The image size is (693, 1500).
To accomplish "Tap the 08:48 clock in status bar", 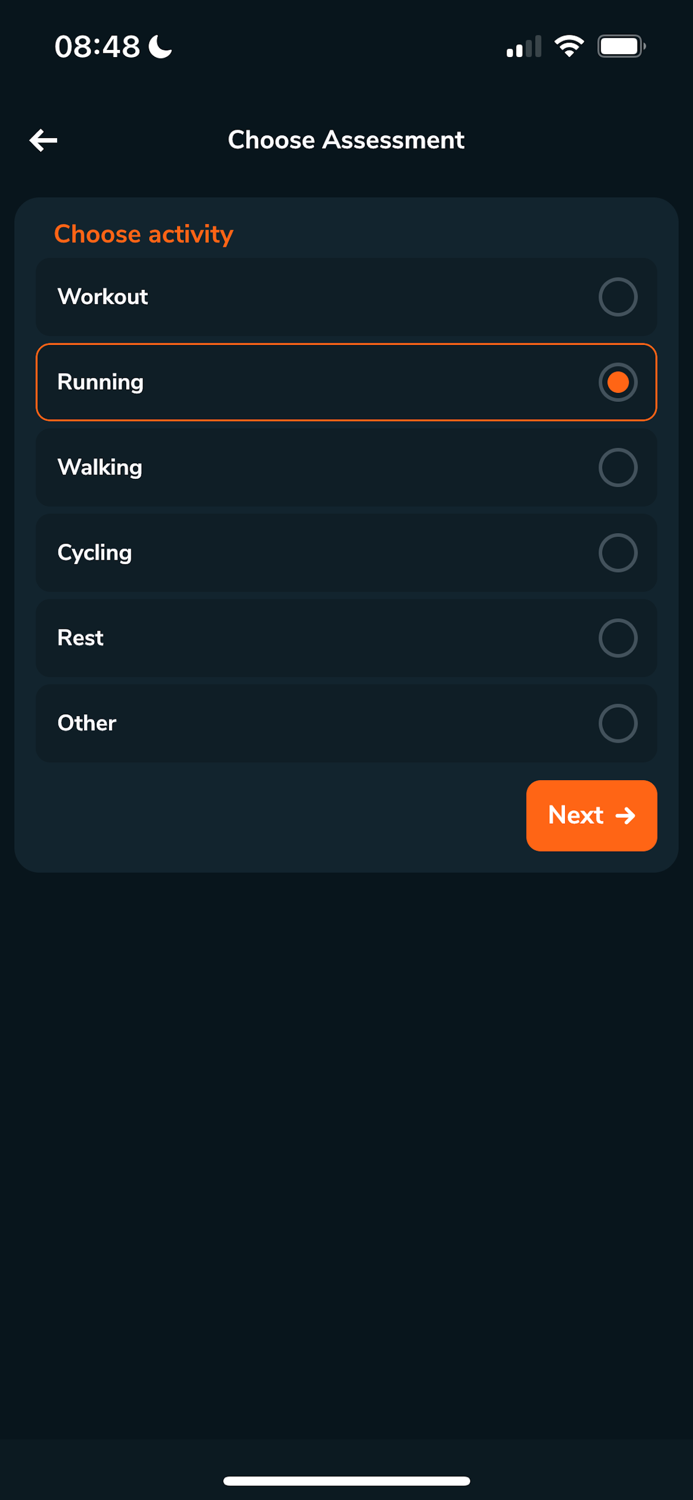I will [97, 46].
